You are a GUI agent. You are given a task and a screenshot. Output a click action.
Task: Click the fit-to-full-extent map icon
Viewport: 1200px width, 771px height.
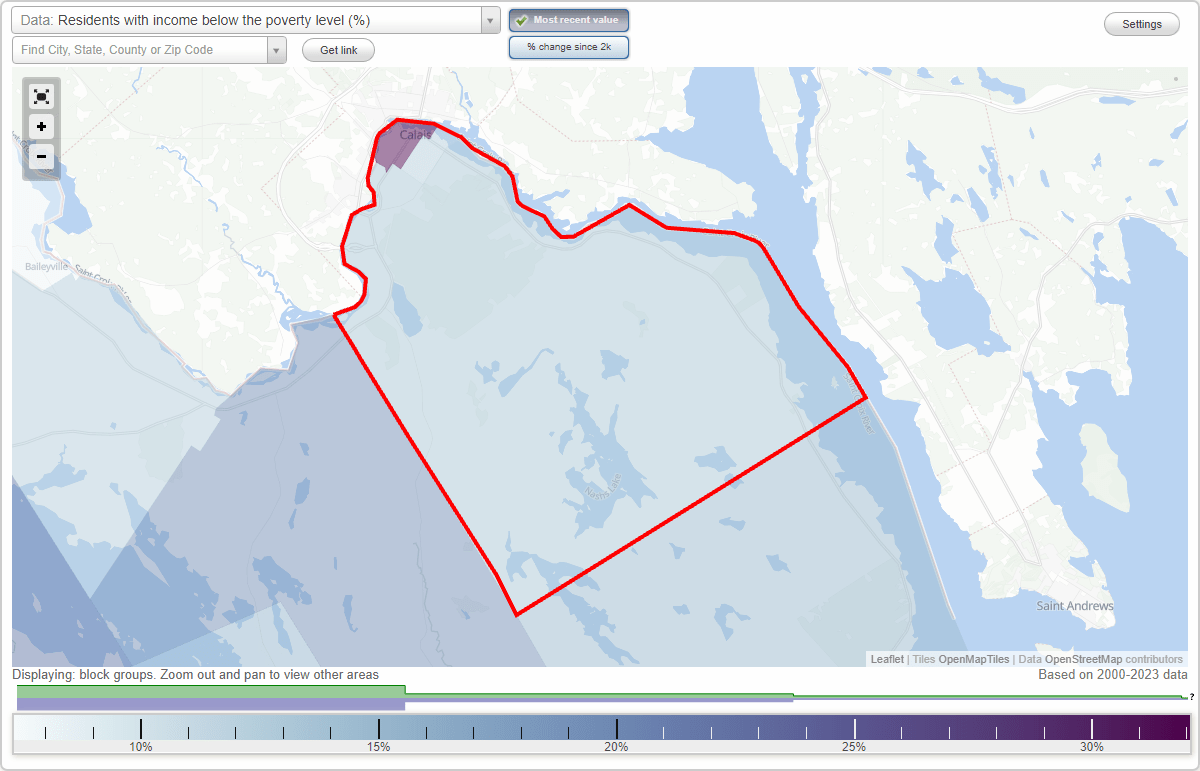pos(41,96)
